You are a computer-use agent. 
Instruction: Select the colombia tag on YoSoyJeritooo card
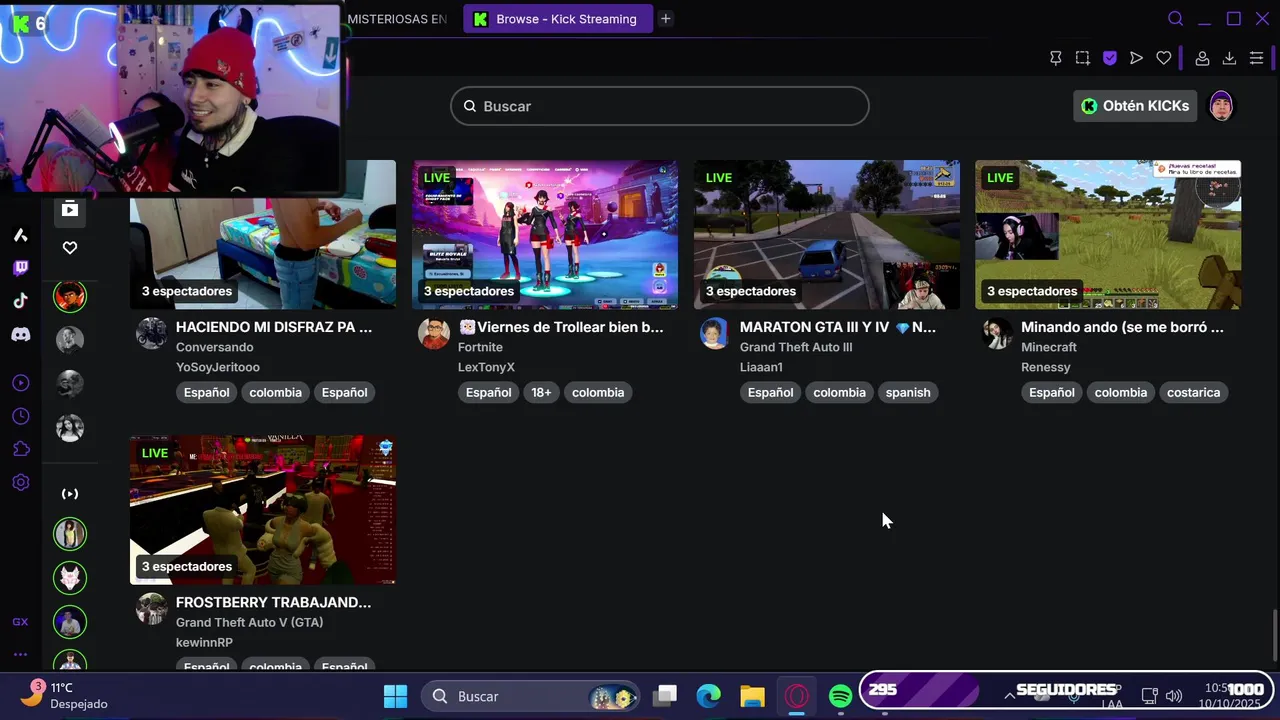tap(275, 392)
